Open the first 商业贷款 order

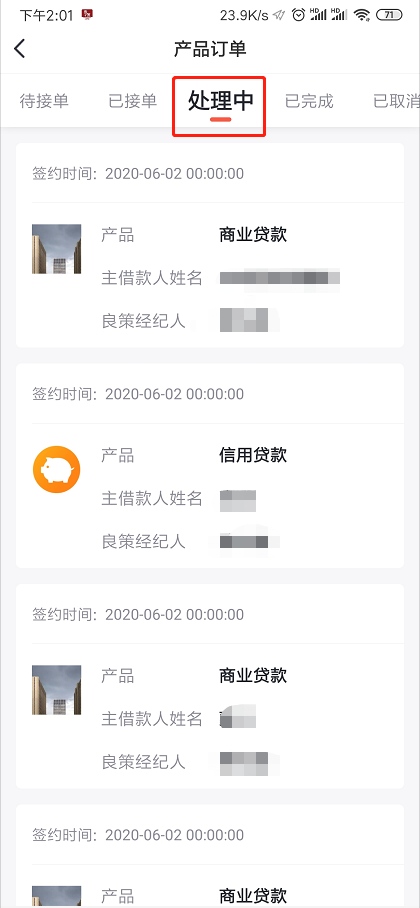(210, 245)
